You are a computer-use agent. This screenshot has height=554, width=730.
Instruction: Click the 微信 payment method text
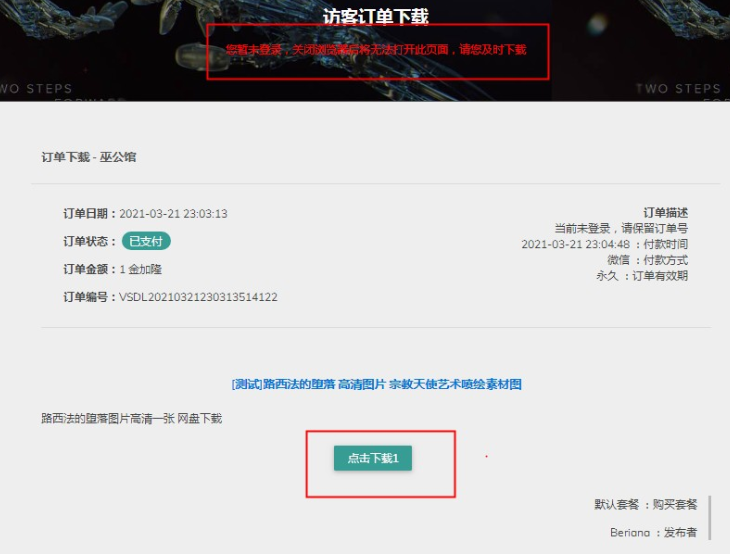[618, 260]
